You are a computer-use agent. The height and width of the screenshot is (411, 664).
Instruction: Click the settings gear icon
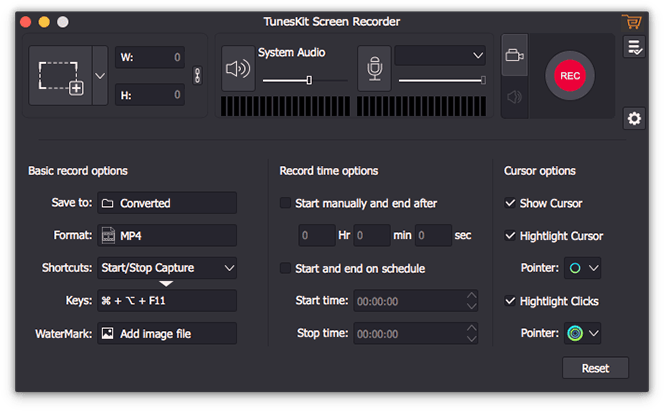pyautogui.click(x=634, y=118)
